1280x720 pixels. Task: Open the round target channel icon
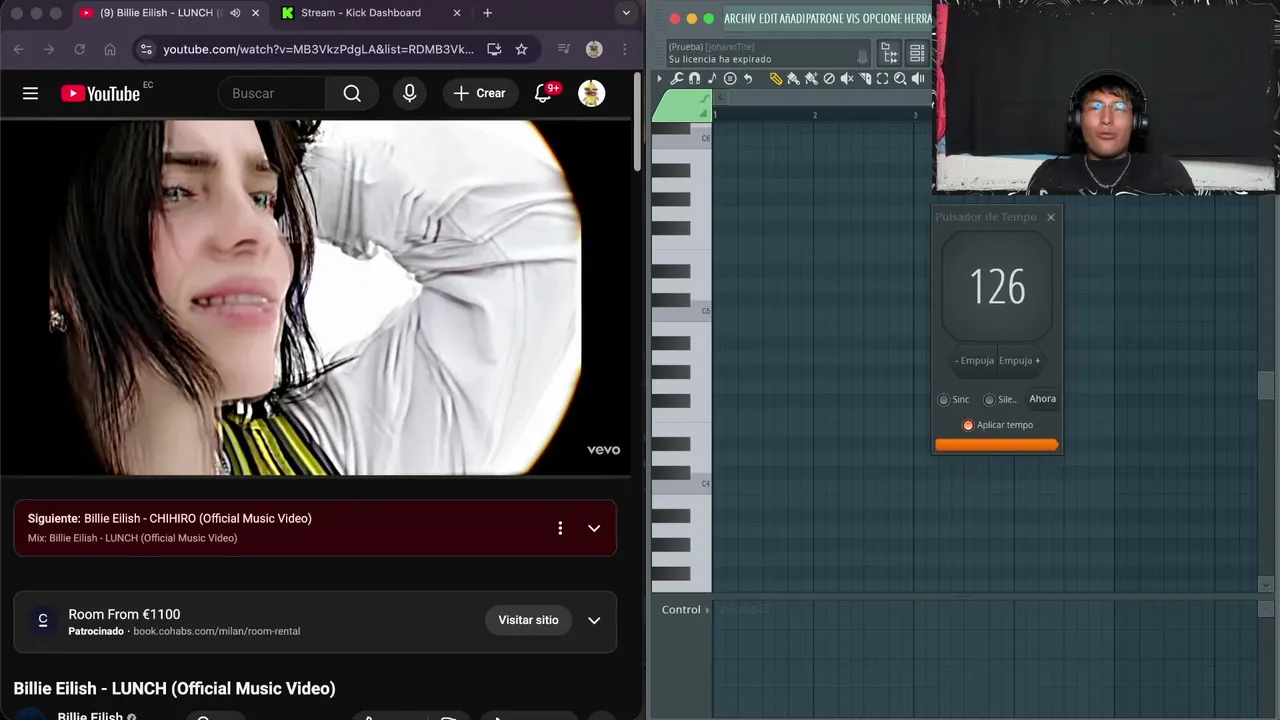tap(730, 79)
